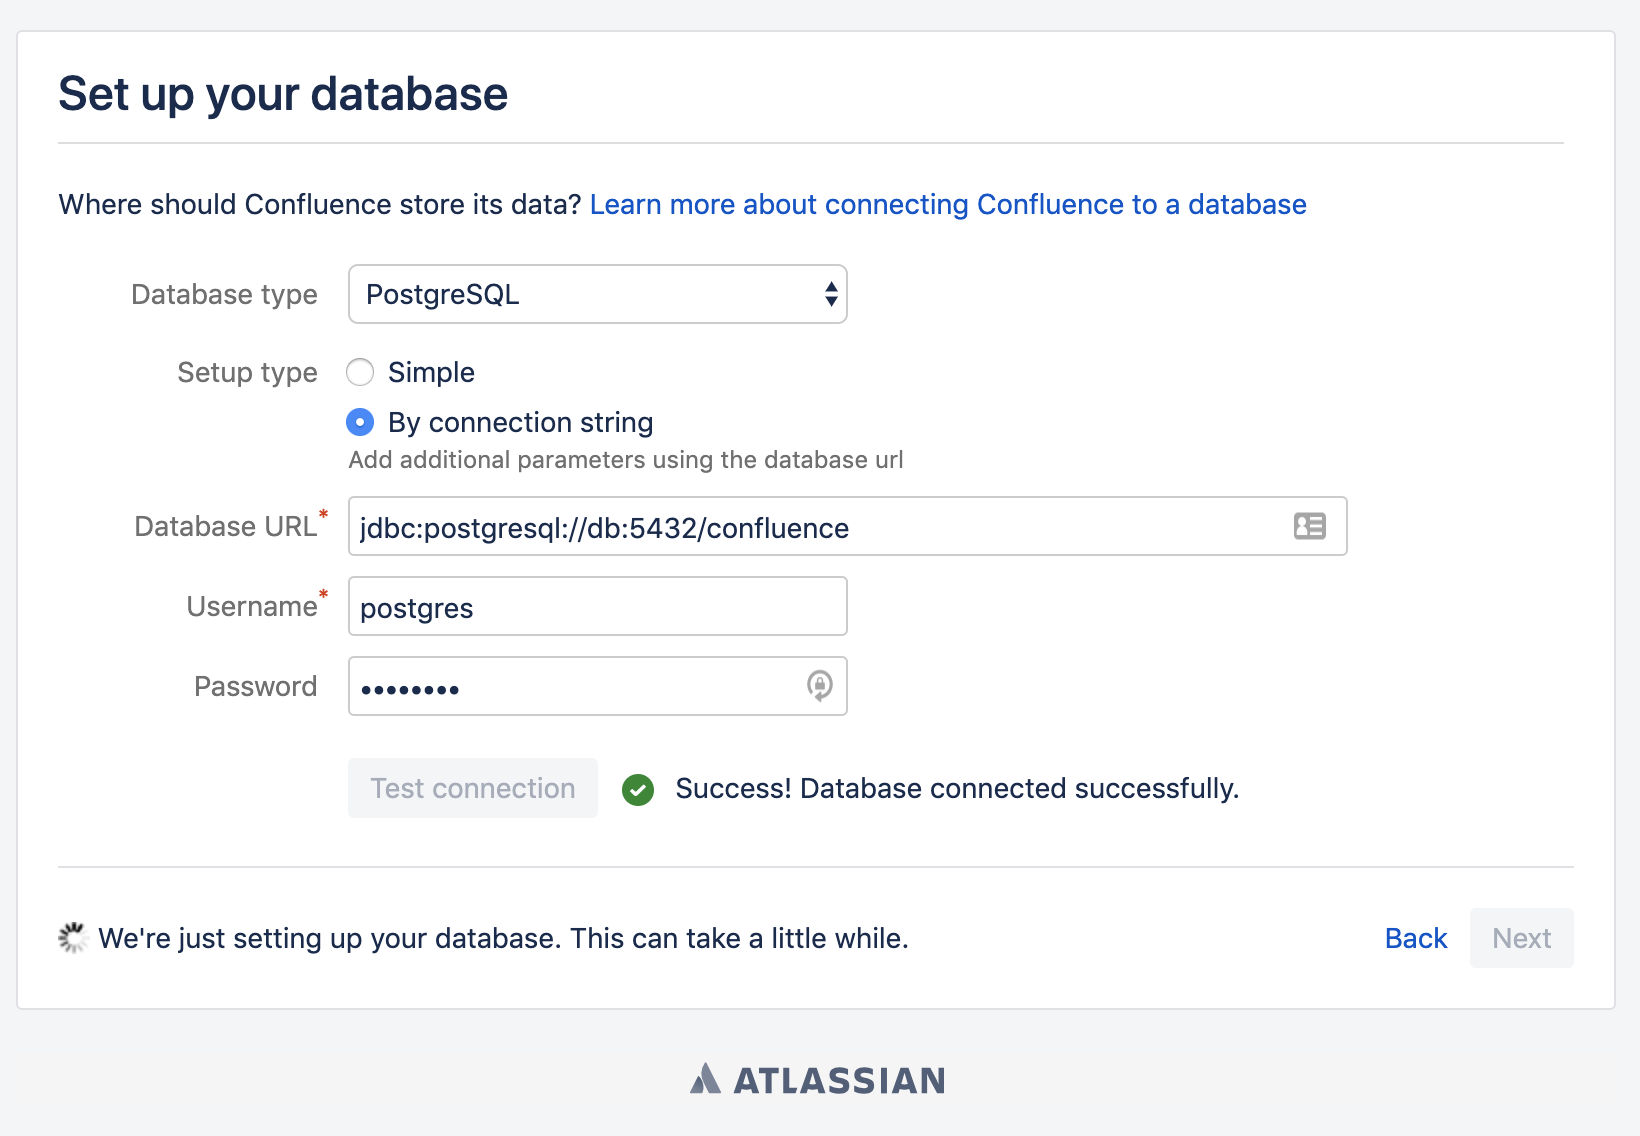The height and width of the screenshot is (1136, 1640).
Task: Open Learn more about connecting Confluence link
Action: 948,204
